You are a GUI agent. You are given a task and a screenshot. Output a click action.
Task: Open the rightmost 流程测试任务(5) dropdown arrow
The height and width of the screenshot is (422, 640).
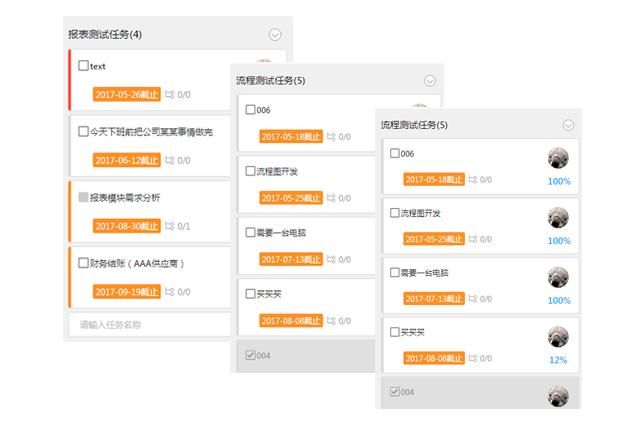tap(569, 125)
